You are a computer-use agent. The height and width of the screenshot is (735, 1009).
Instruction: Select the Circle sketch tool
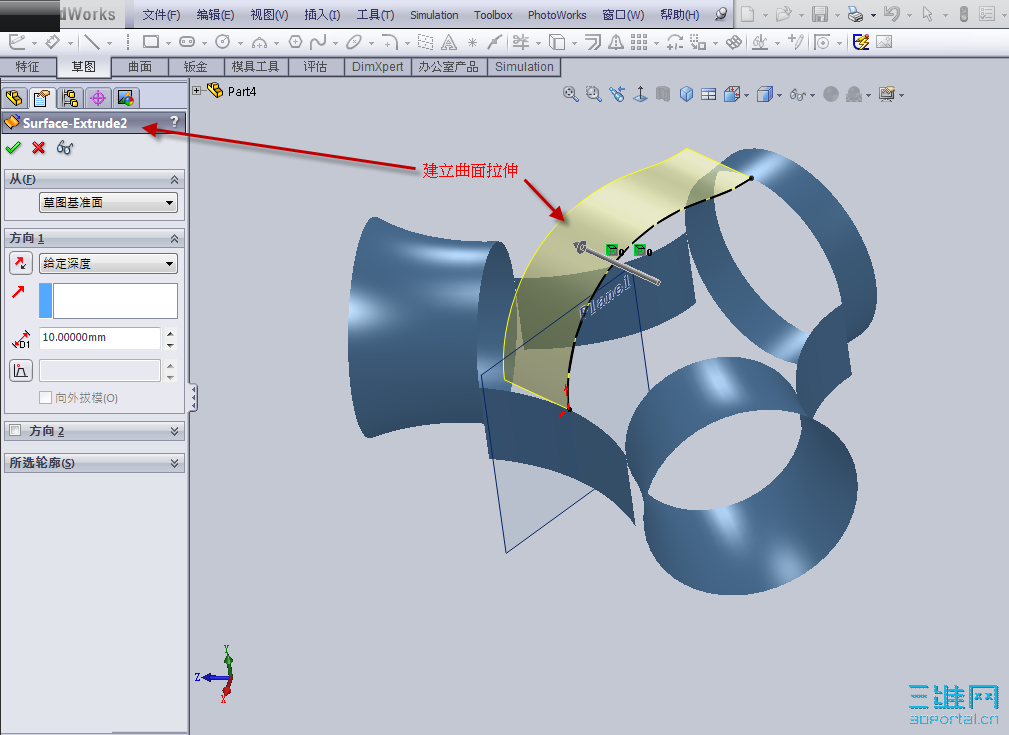click(223, 42)
